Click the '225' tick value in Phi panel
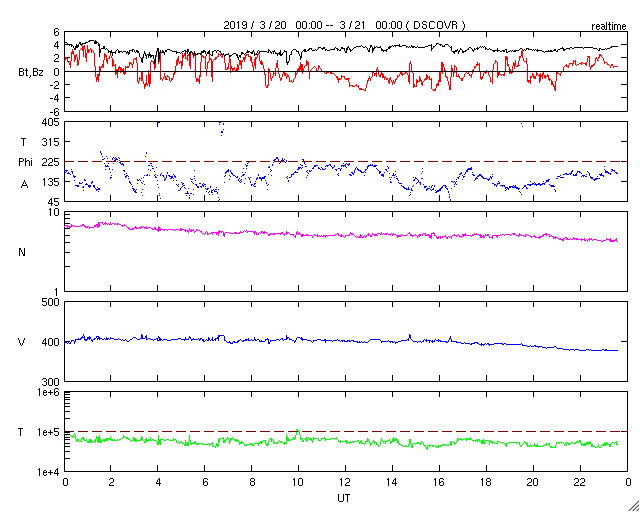The image size is (640, 512). click(52, 162)
